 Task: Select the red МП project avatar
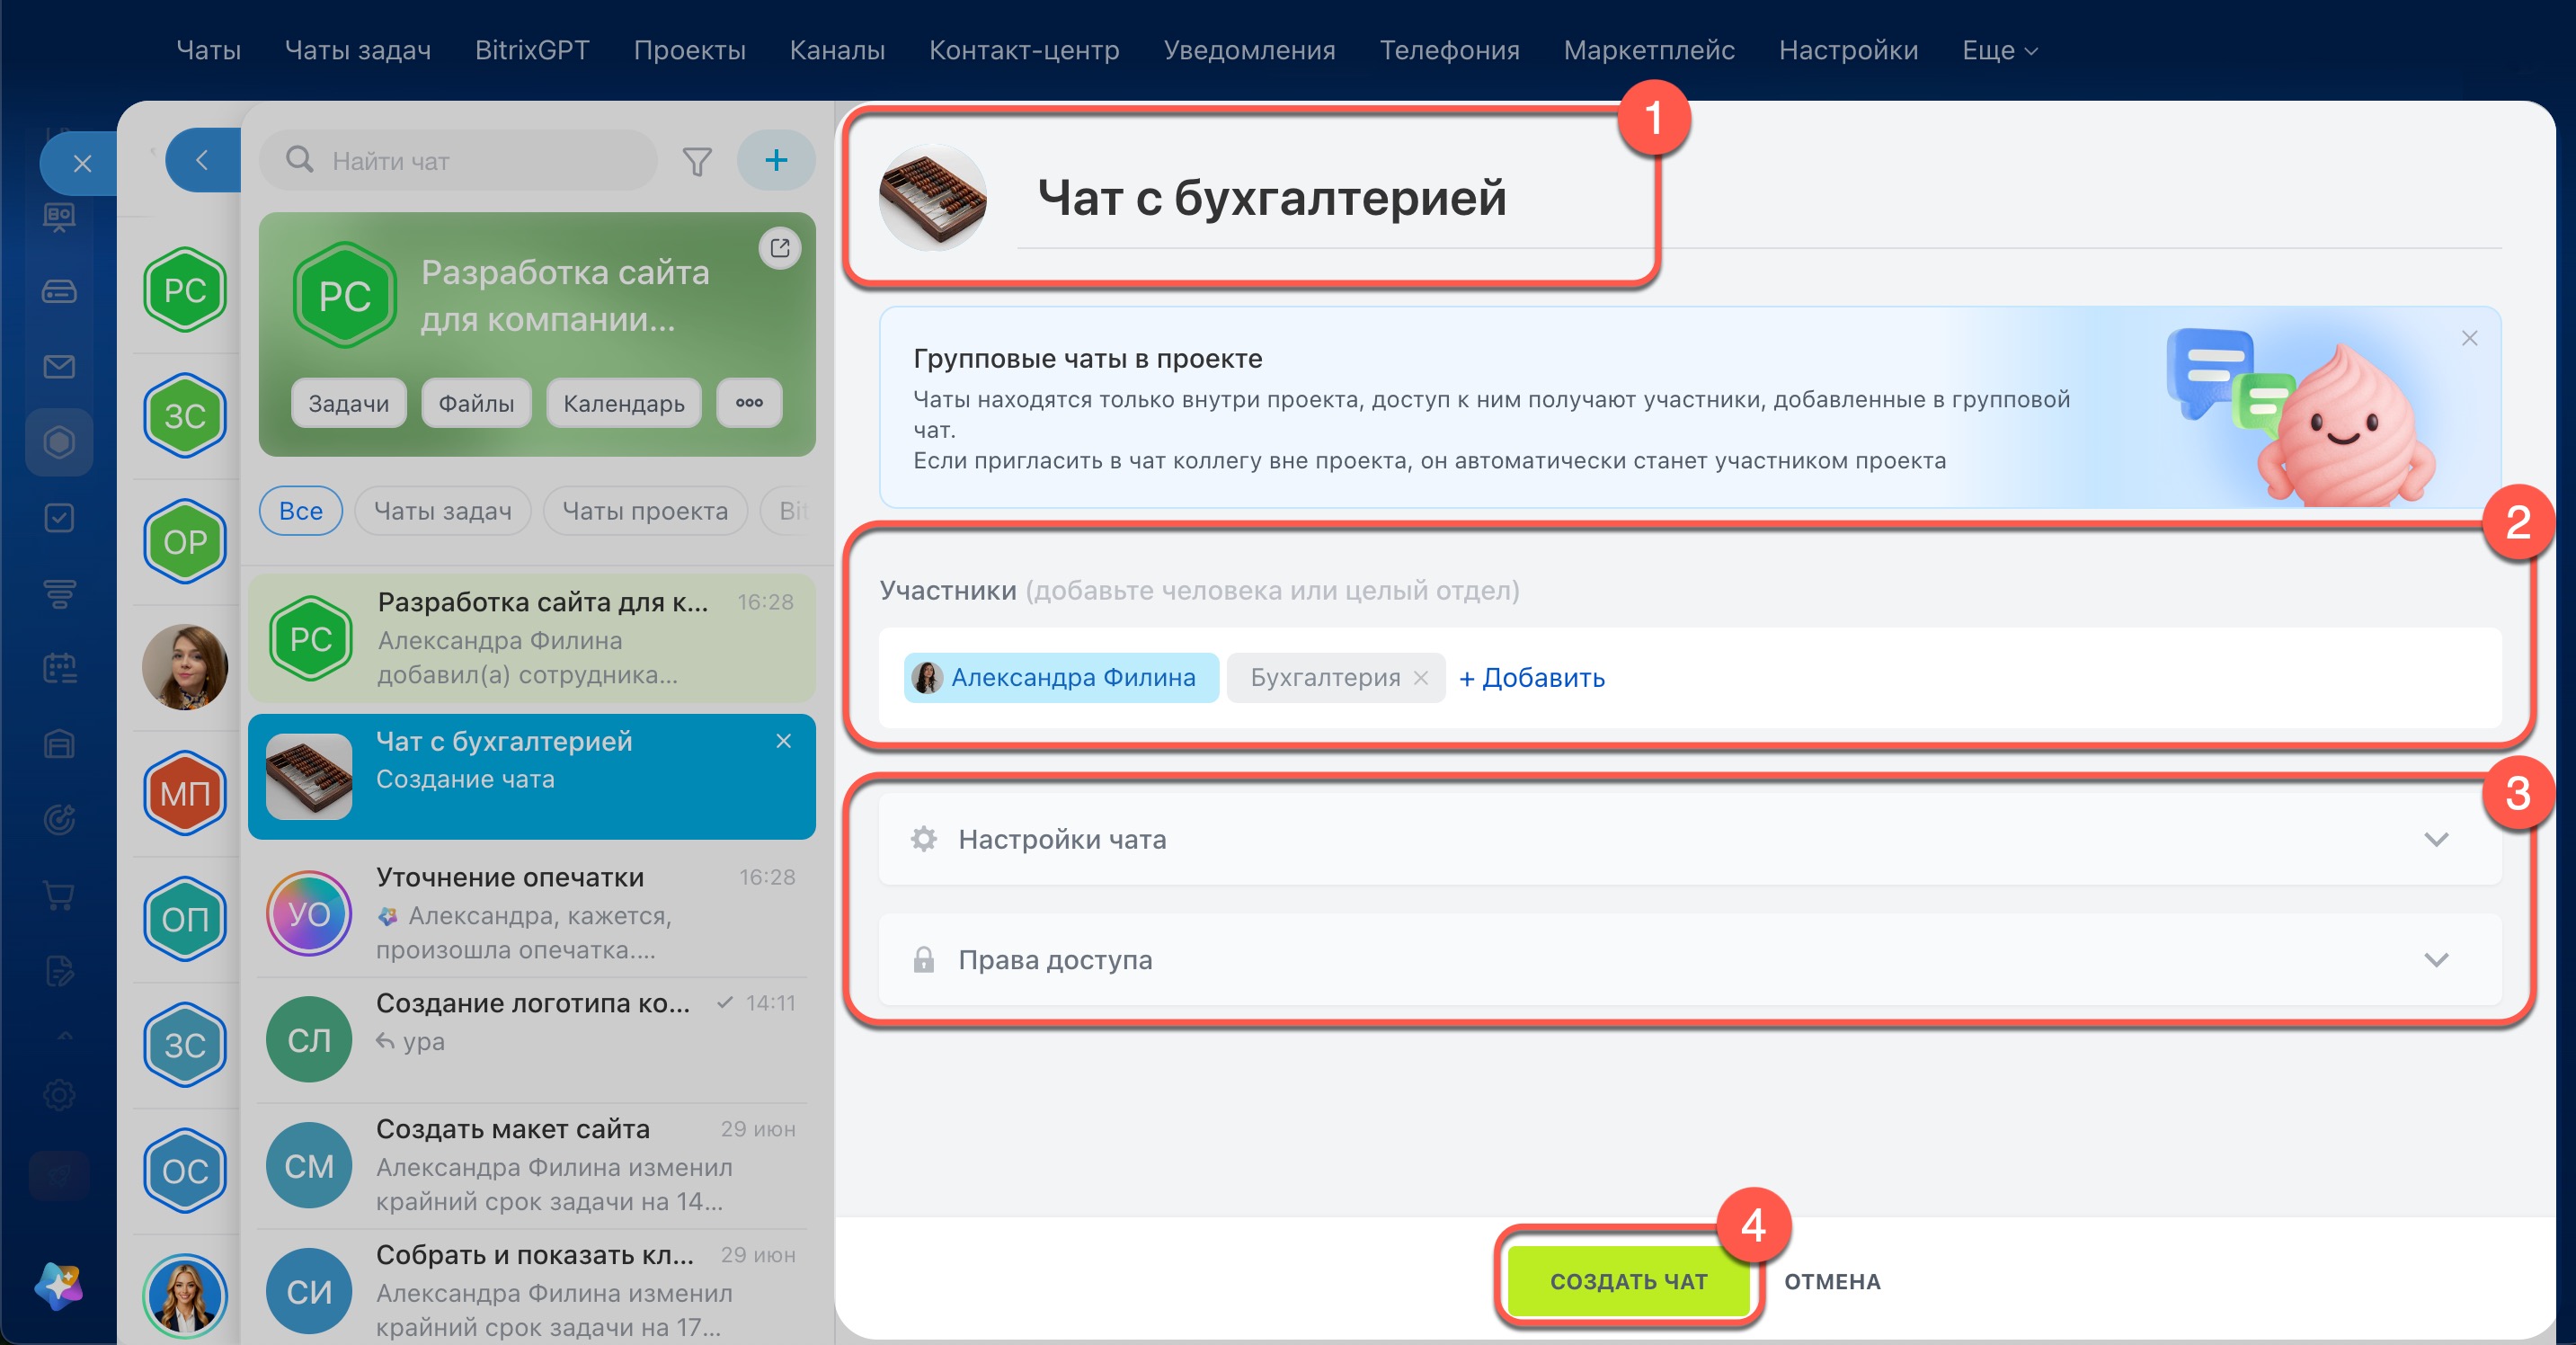[x=185, y=793]
